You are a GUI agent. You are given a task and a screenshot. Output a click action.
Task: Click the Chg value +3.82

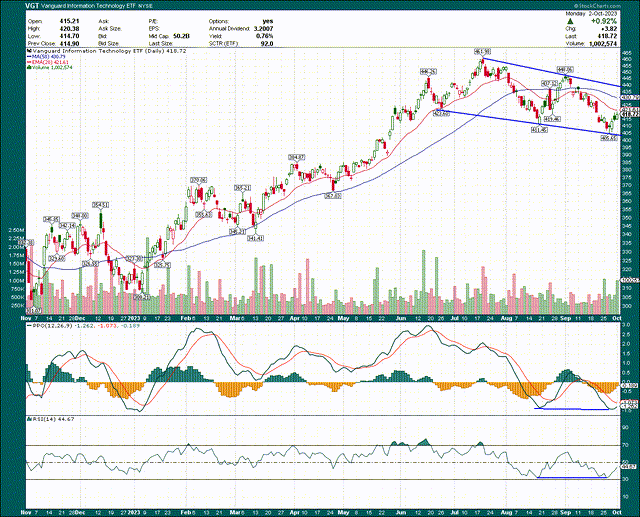(x=609, y=29)
